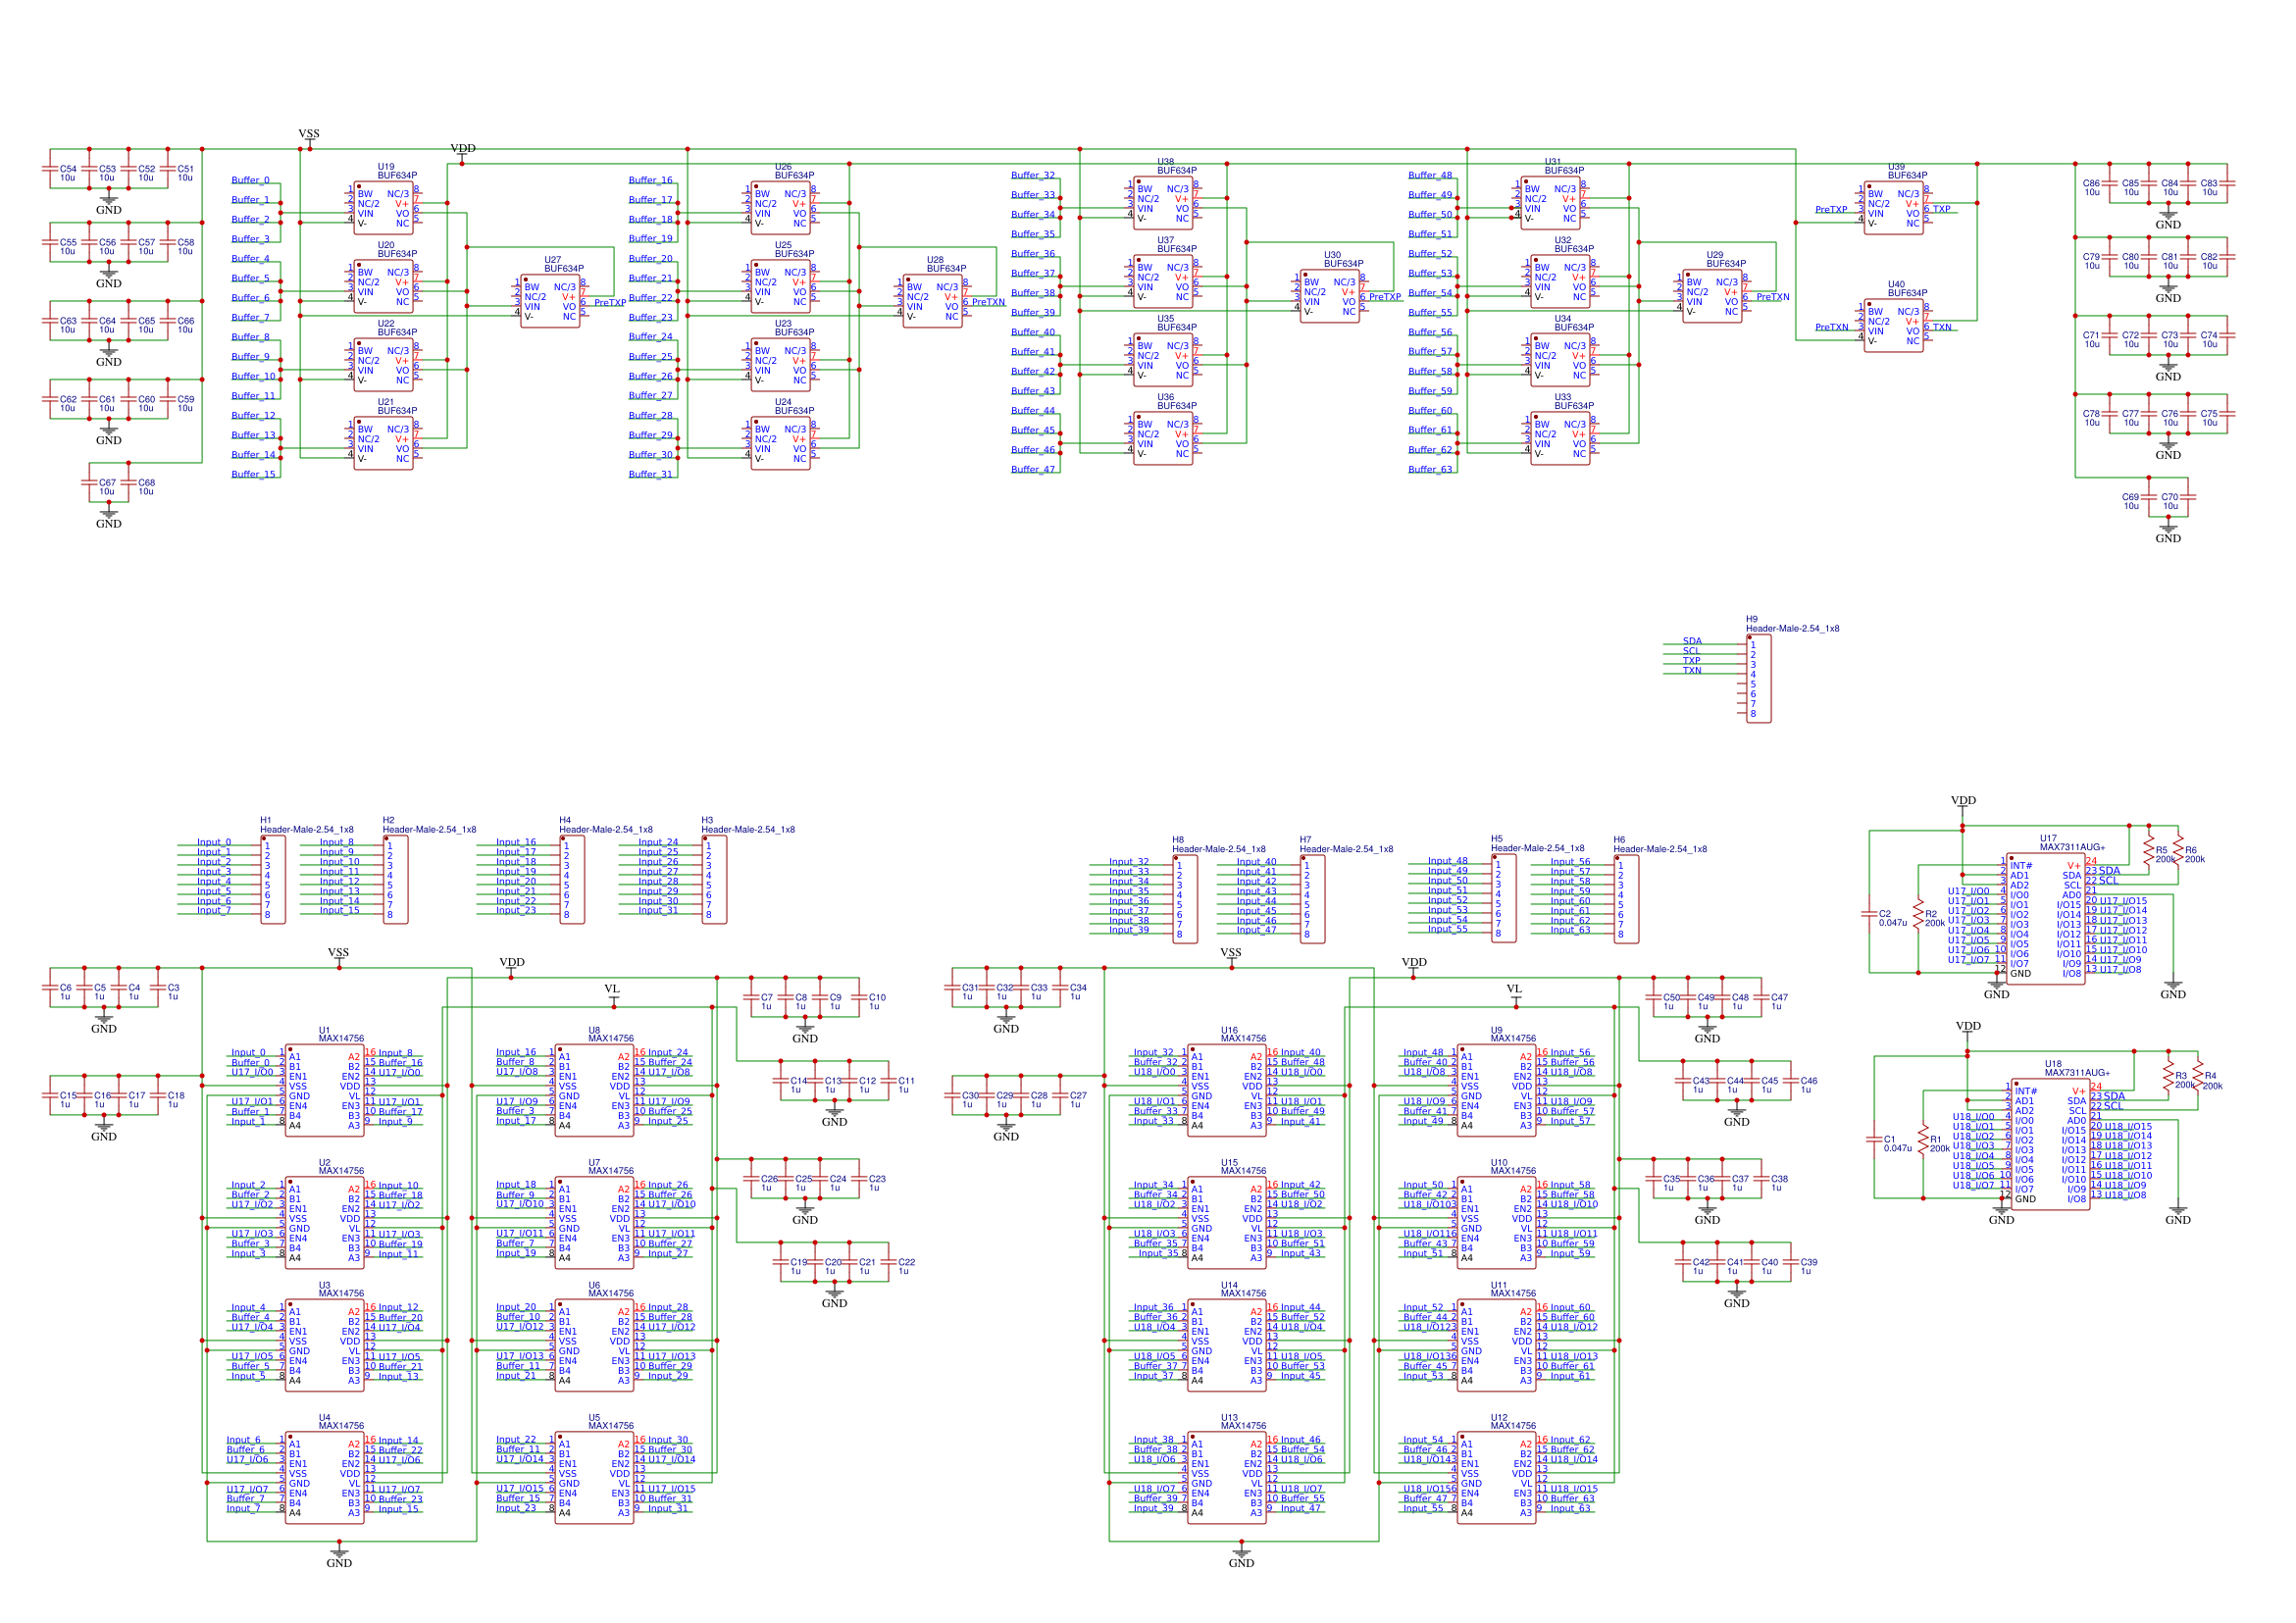Select the C50 1u capacitor label
The height and width of the screenshot is (1623, 2296).
click(1671, 1001)
